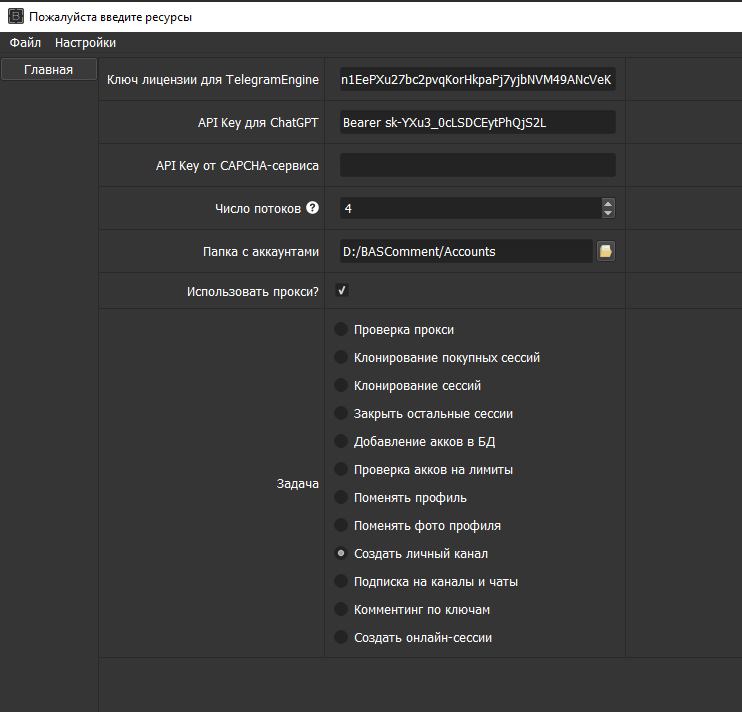Viewport: 742px width, 712px height.
Task: Uncheck the Использовать прокси checkbox
Action: [x=342, y=291]
